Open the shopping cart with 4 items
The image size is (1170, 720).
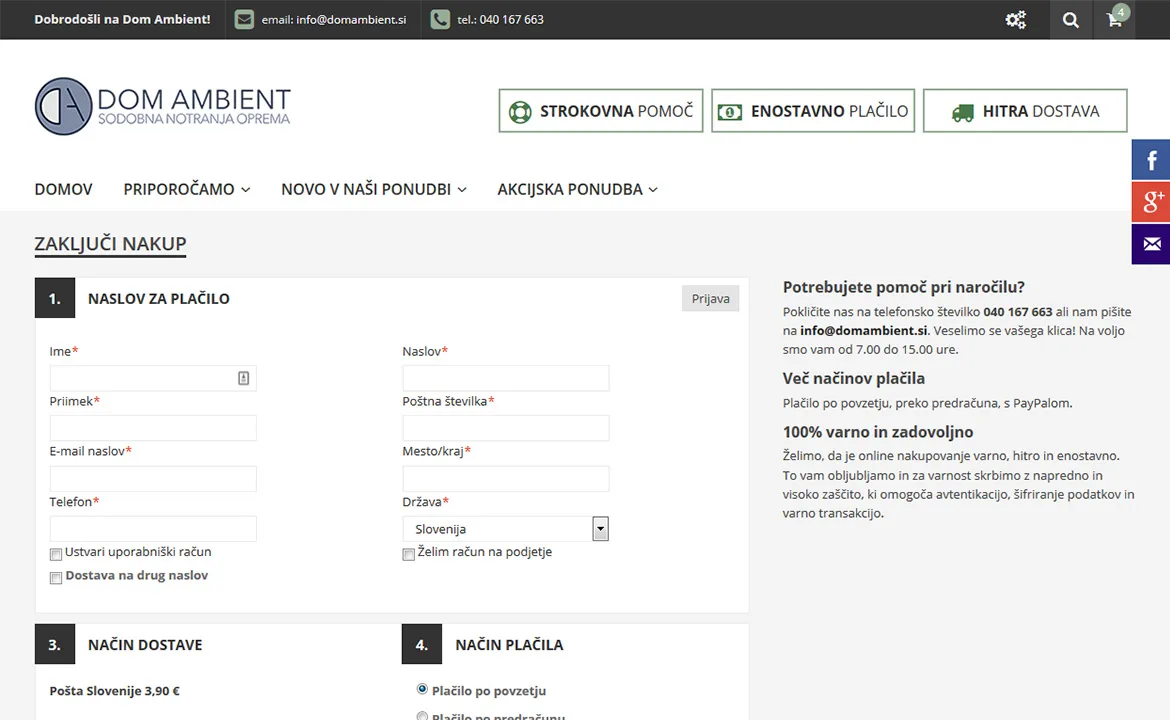pyautogui.click(x=1115, y=19)
